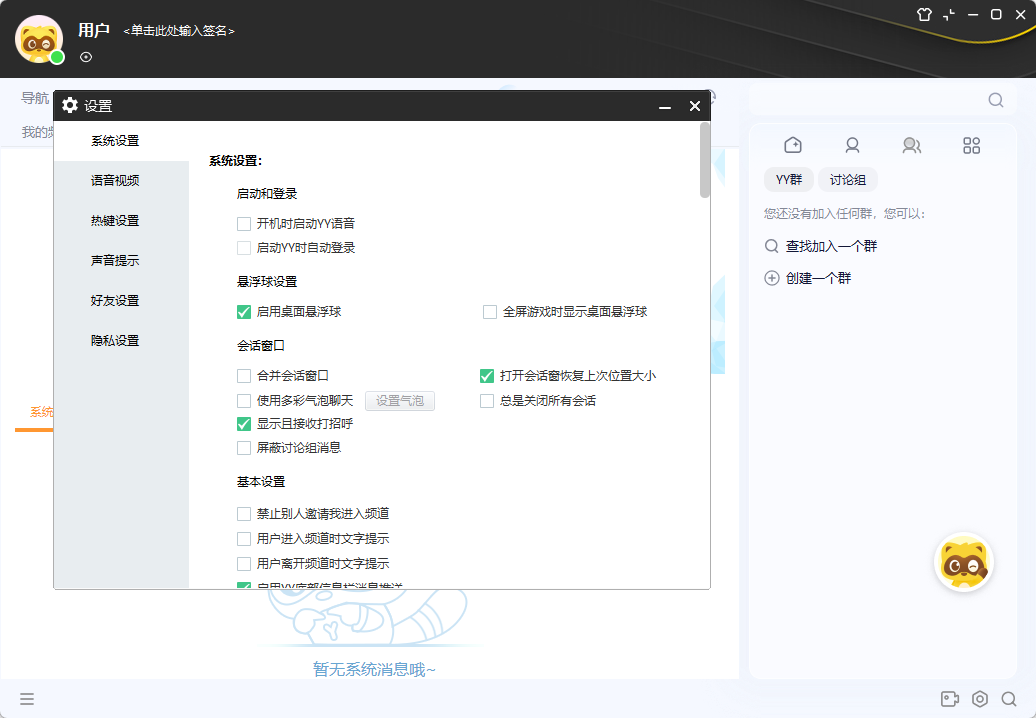Click the user avatar picture
1036x718 pixels.
[39, 39]
